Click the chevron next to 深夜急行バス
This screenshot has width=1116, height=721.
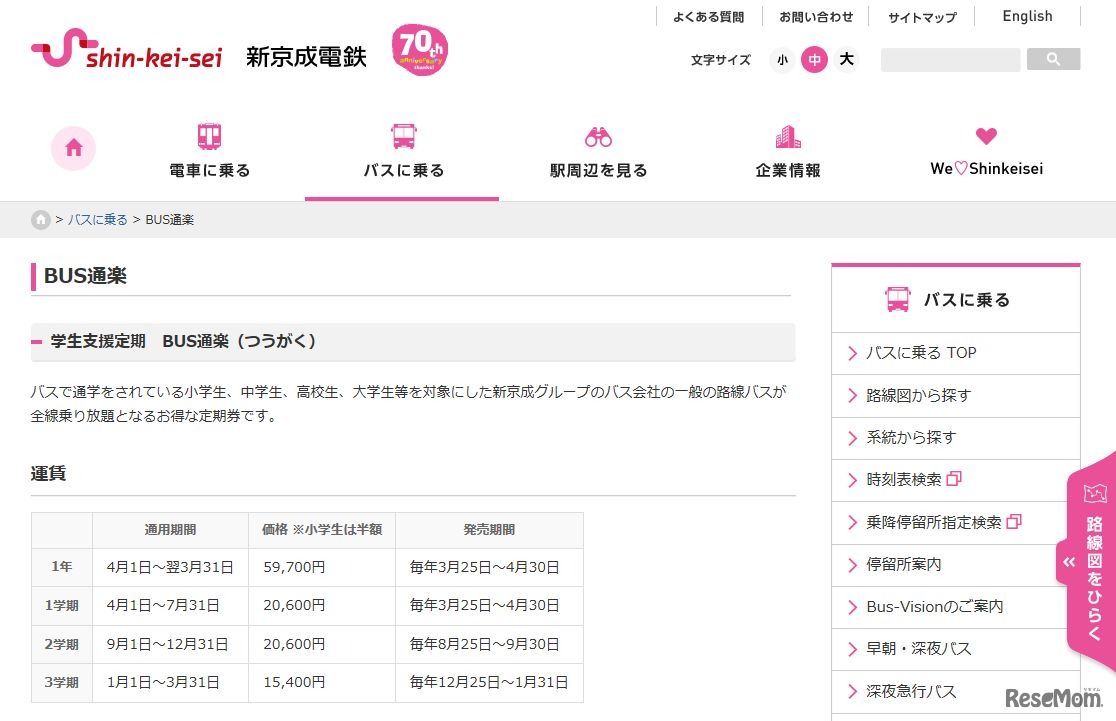tap(853, 691)
